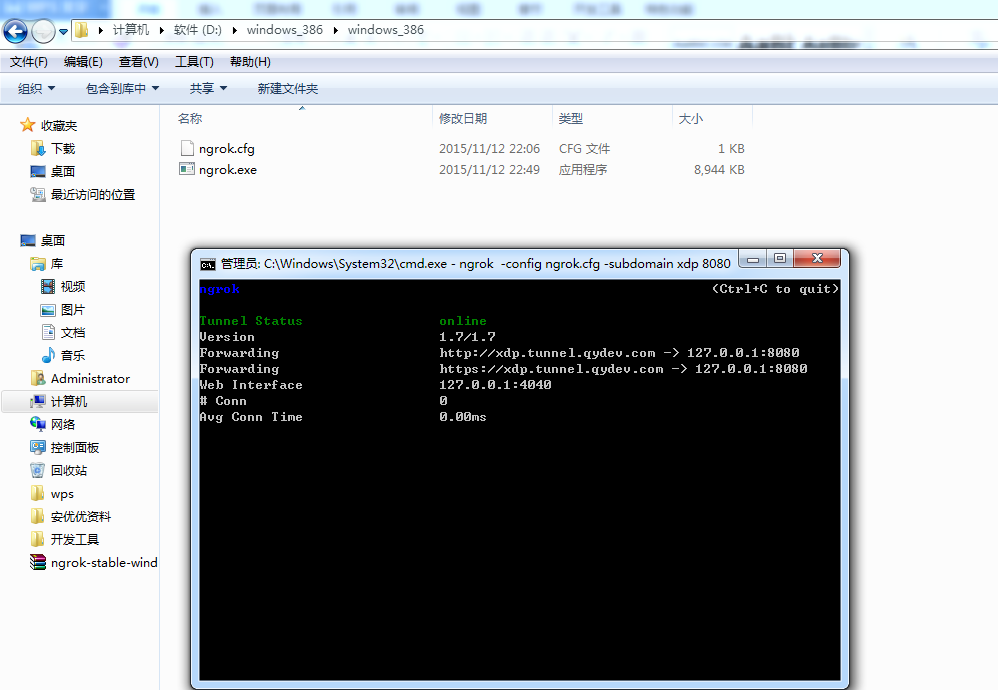Sort by the 类型 column header

tap(570, 118)
